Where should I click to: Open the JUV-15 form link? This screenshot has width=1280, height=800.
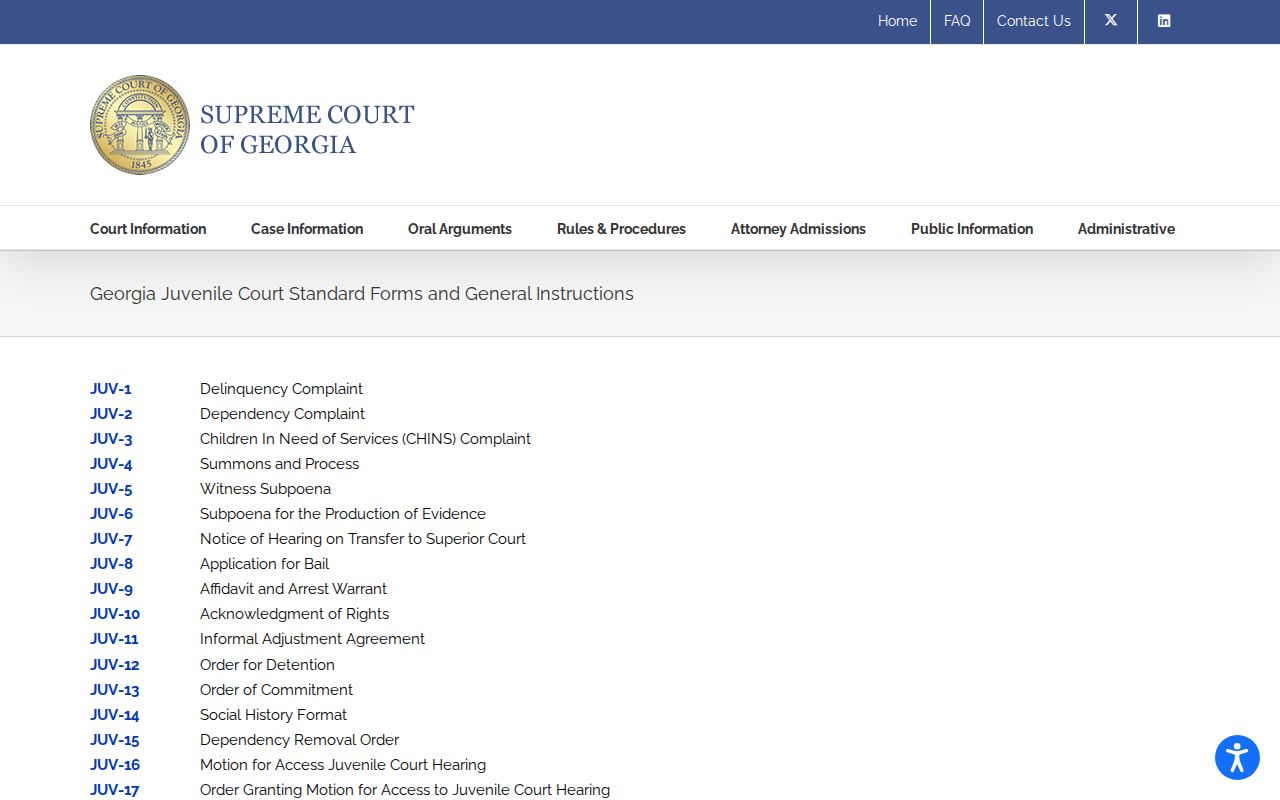click(115, 740)
